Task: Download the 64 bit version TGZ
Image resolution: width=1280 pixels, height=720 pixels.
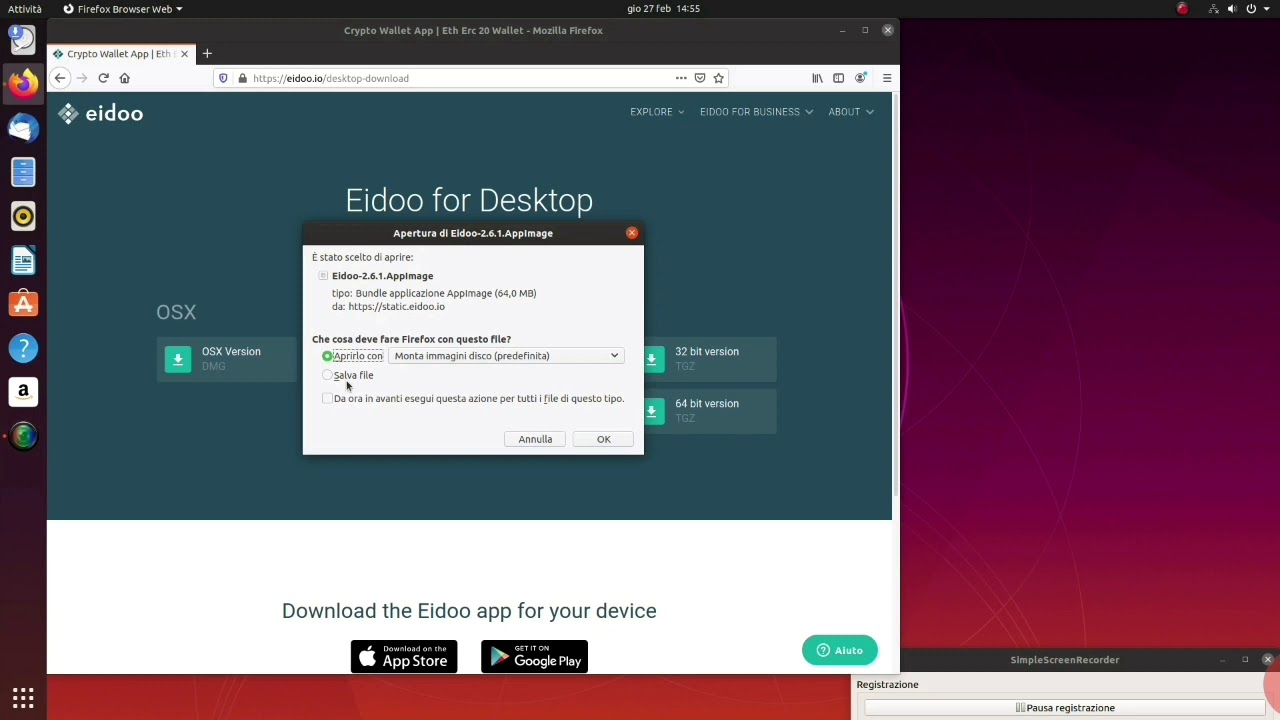Action: pyautogui.click(x=709, y=411)
